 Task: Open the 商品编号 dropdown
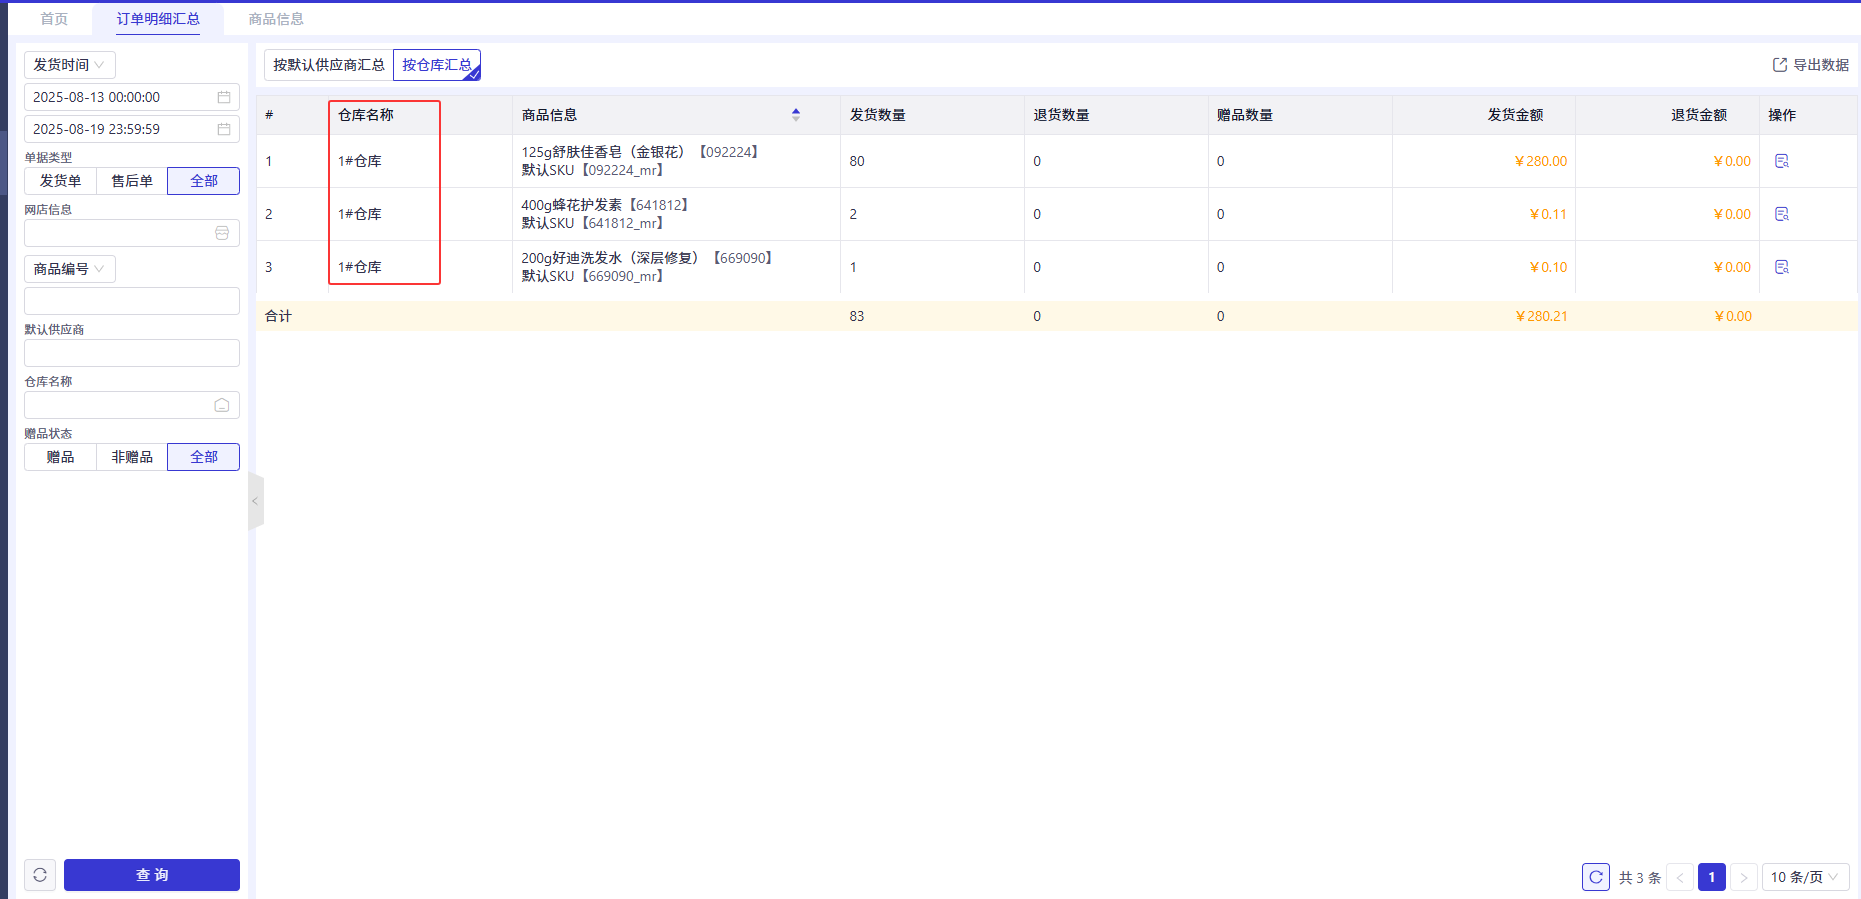pos(70,269)
